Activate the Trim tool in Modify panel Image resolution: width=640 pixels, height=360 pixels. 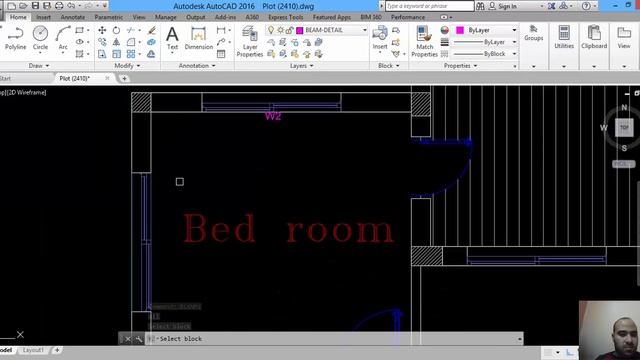click(x=131, y=30)
